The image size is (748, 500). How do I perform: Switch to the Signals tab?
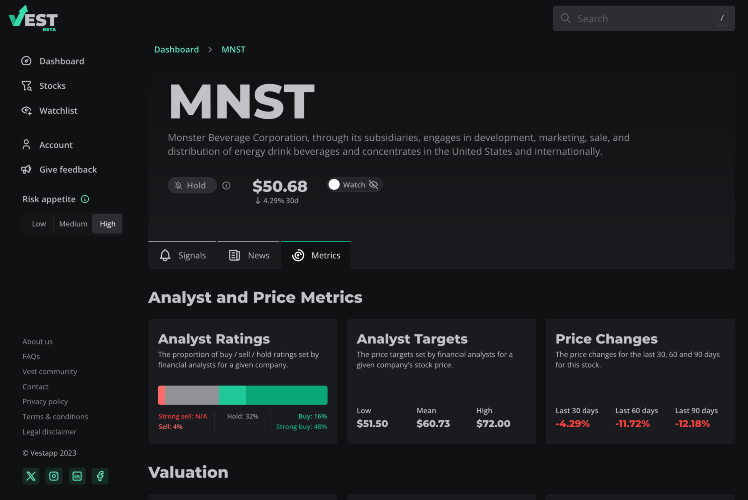pyautogui.click(x=182, y=255)
